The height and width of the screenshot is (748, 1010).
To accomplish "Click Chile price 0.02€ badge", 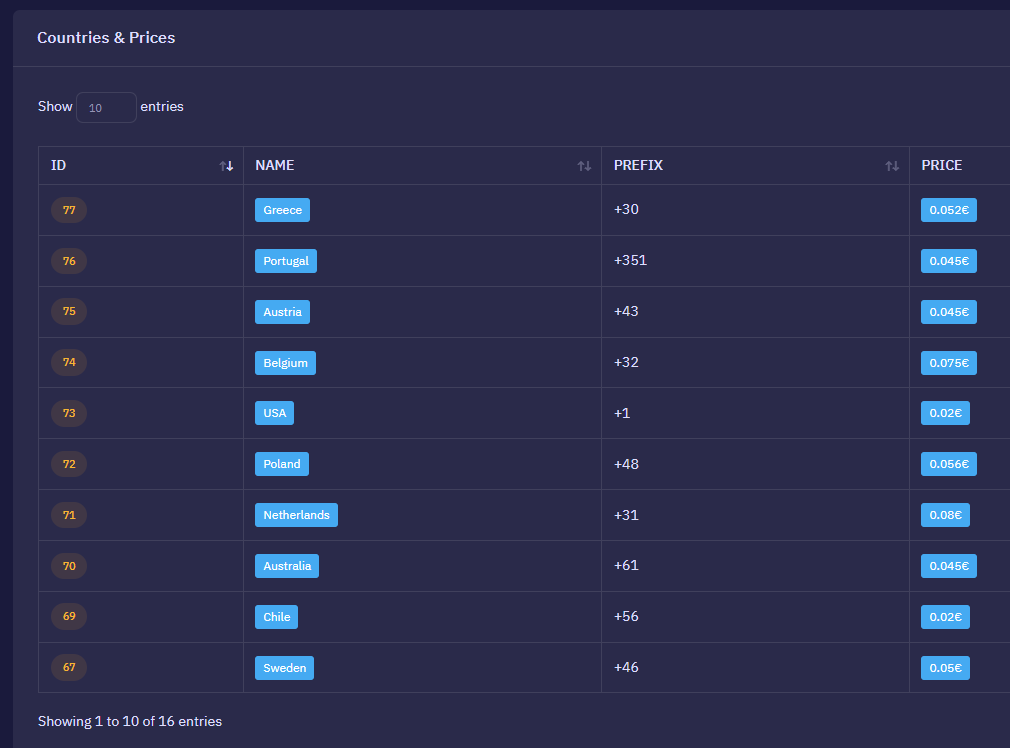I will click(x=945, y=617).
